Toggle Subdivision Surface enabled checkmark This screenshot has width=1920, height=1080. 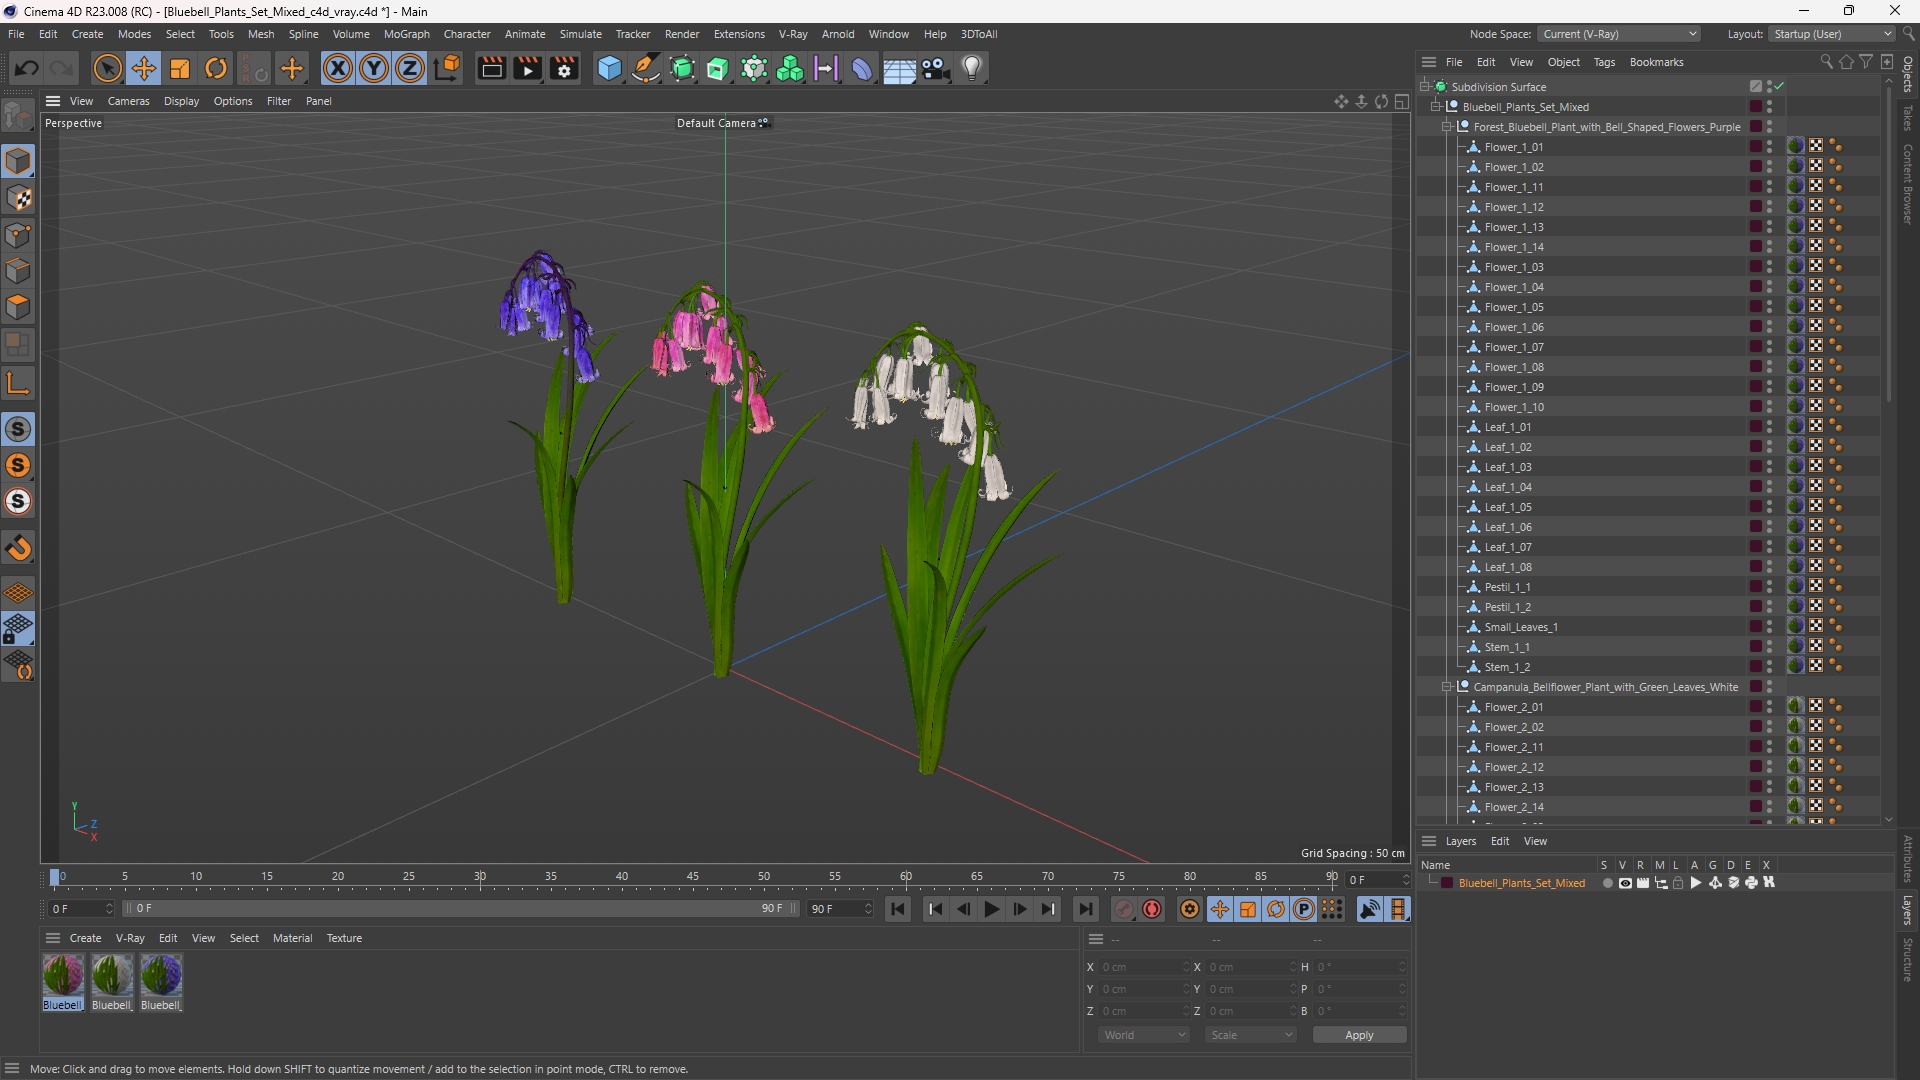point(1780,87)
